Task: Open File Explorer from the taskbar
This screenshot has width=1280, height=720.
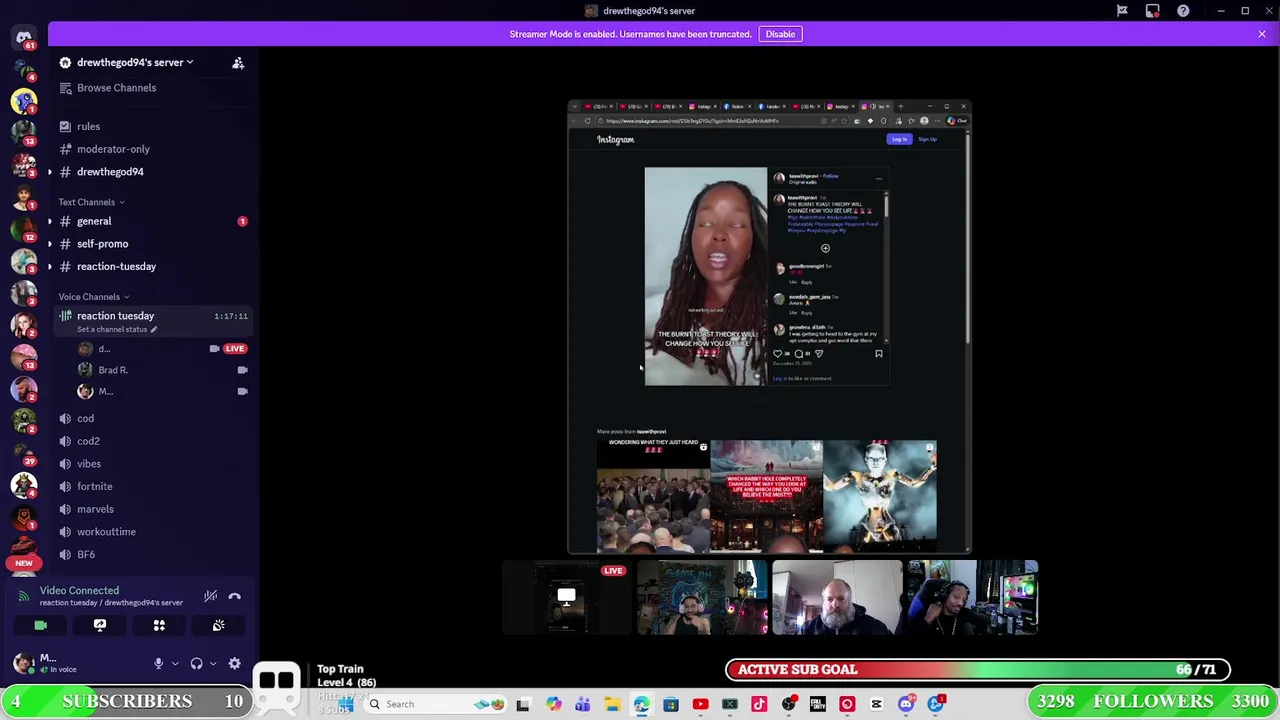Action: pyautogui.click(x=612, y=704)
